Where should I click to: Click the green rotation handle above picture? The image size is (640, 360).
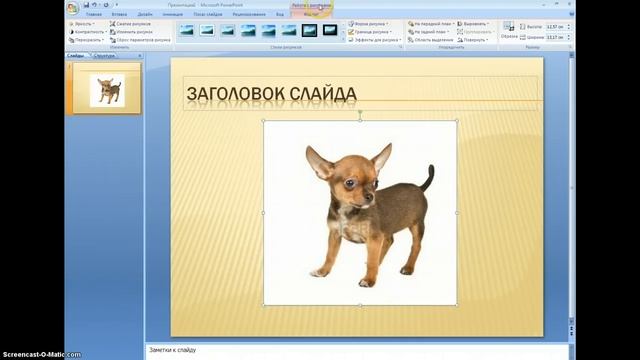coord(360,111)
